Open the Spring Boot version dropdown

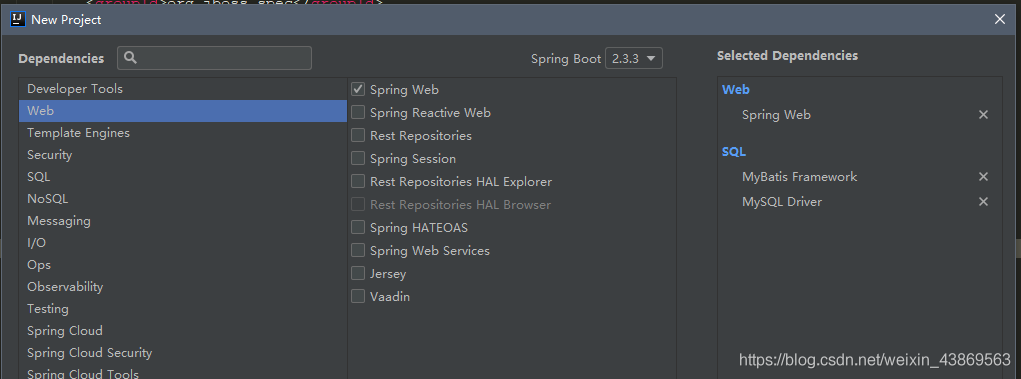(x=634, y=59)
